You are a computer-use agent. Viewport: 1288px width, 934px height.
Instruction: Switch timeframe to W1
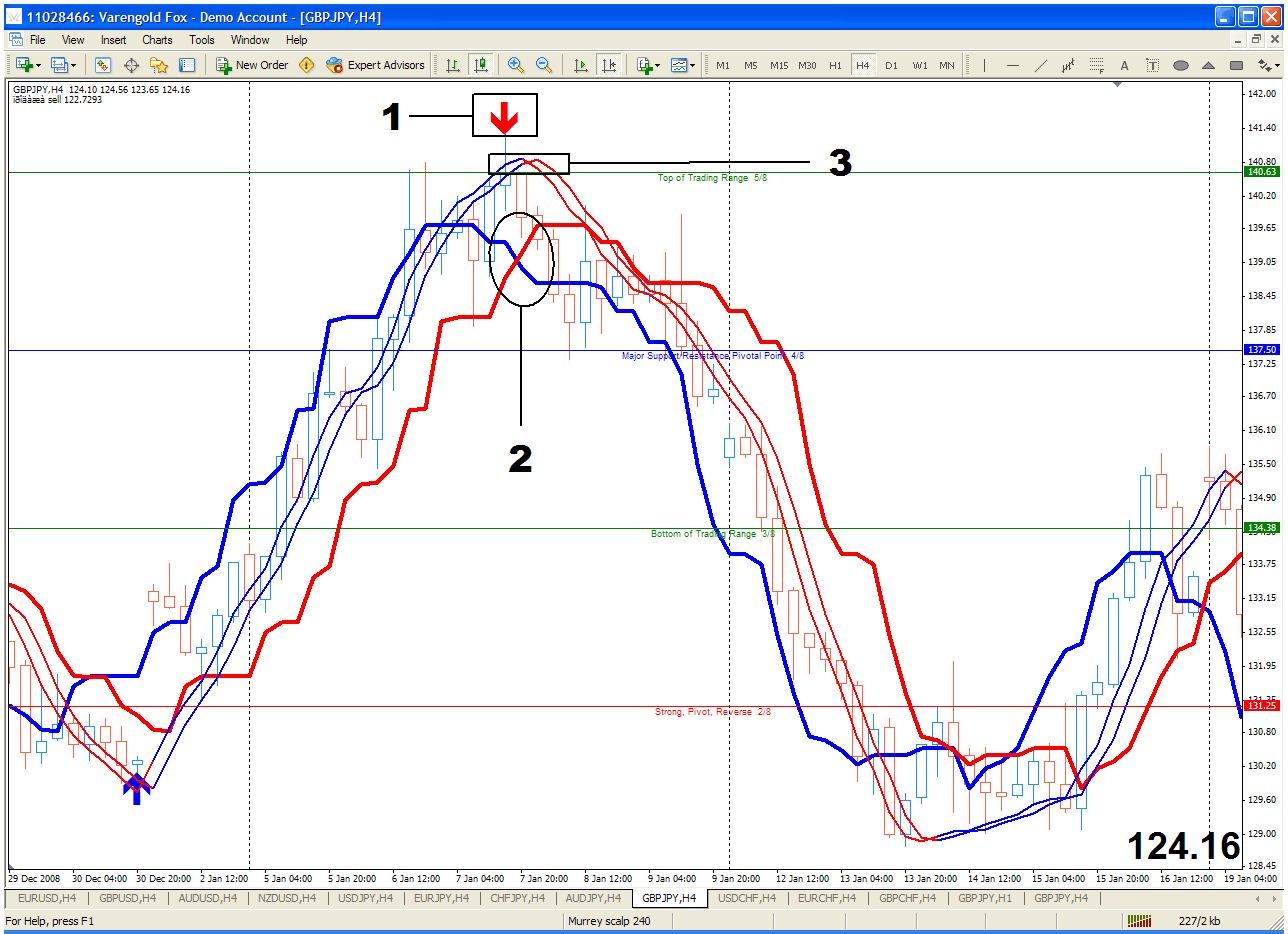pos(919,65)
